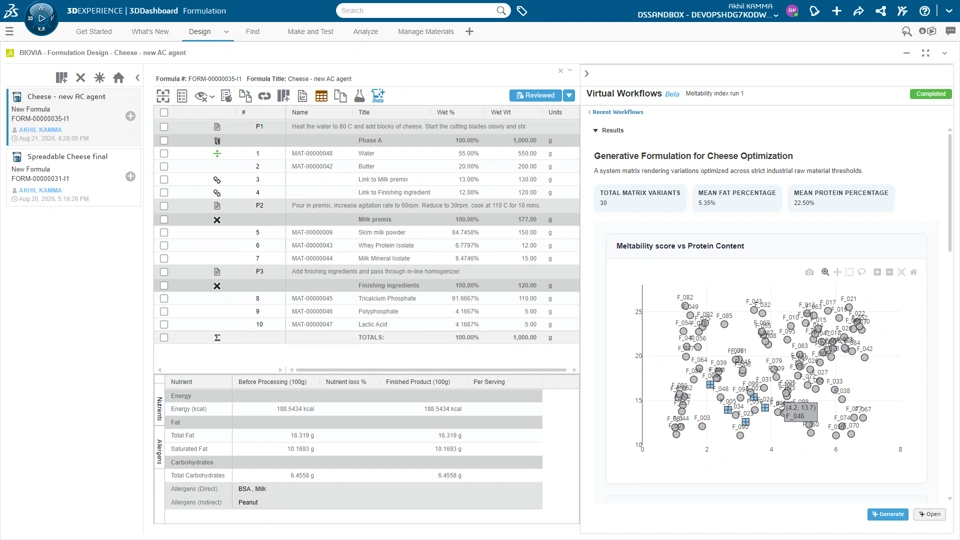The height and width of the screenshot is (540, 960).
Task: Click the list view icon in formula toolbar
Action: [x=182, y=96]
